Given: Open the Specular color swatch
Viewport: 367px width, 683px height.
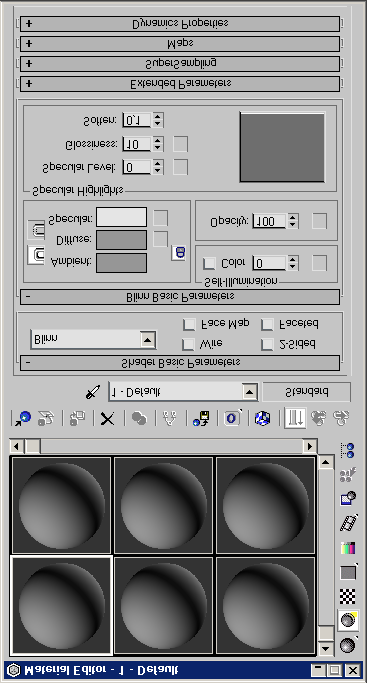Looking at the screenshot, I should click(x=121, y=217).
